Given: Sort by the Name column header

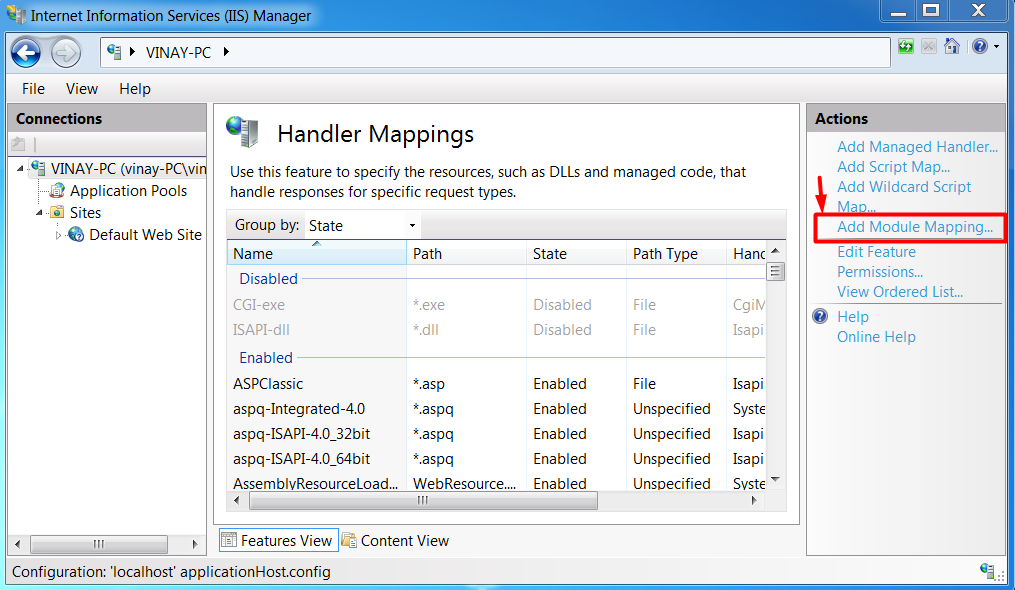Looking at the screenshot, I should click(x=317, y=253).
